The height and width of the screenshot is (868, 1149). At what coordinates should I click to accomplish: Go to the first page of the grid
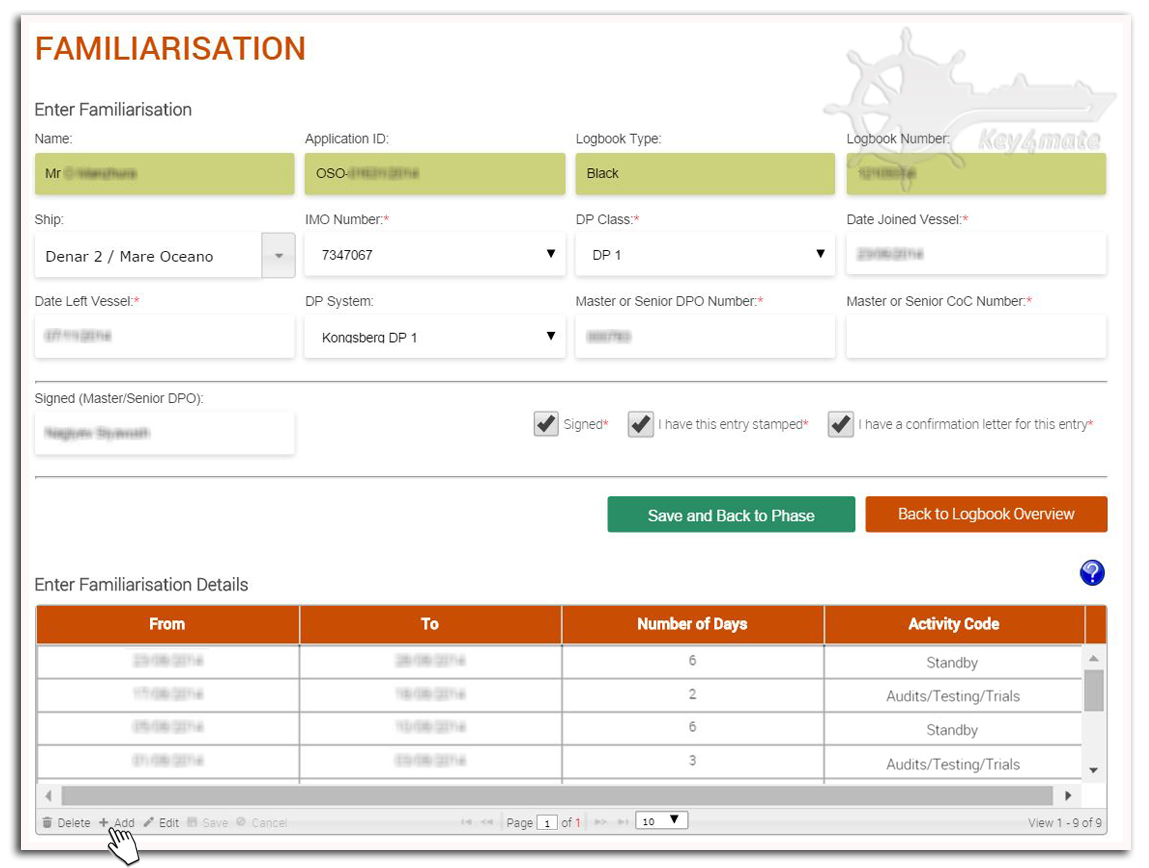466,822
